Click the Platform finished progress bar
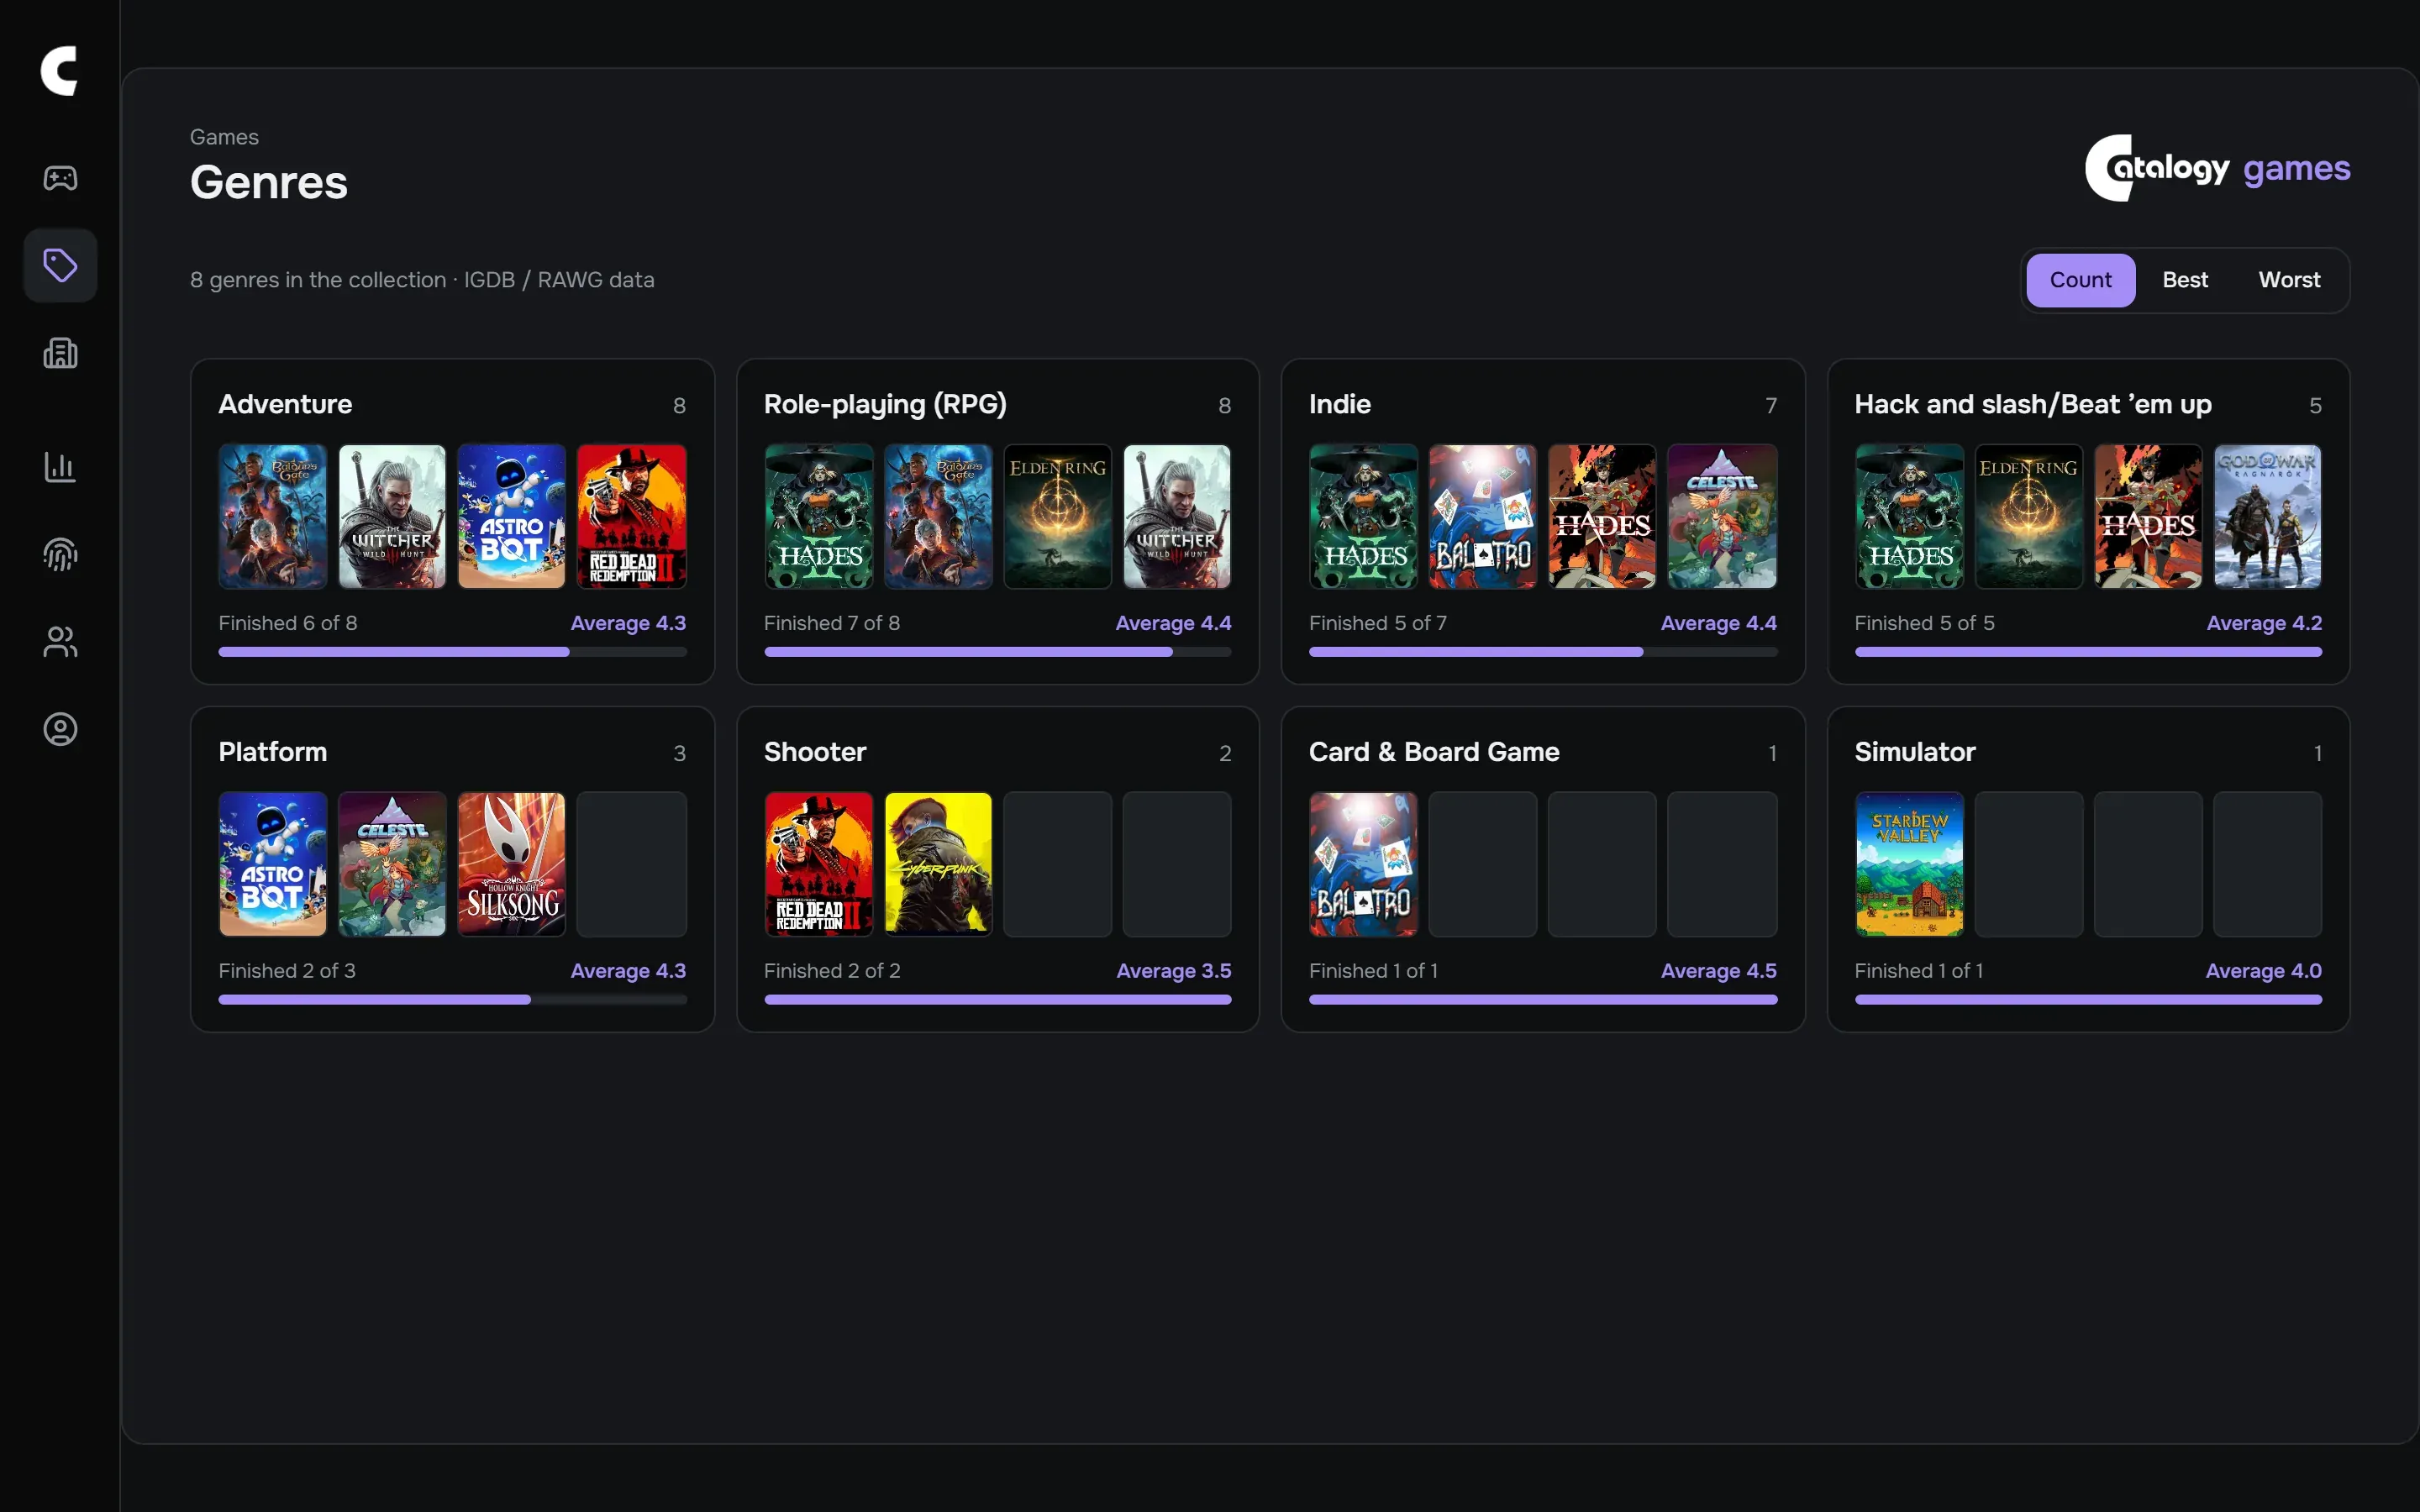2420x1512 pixels. [x=452, y=1000]
